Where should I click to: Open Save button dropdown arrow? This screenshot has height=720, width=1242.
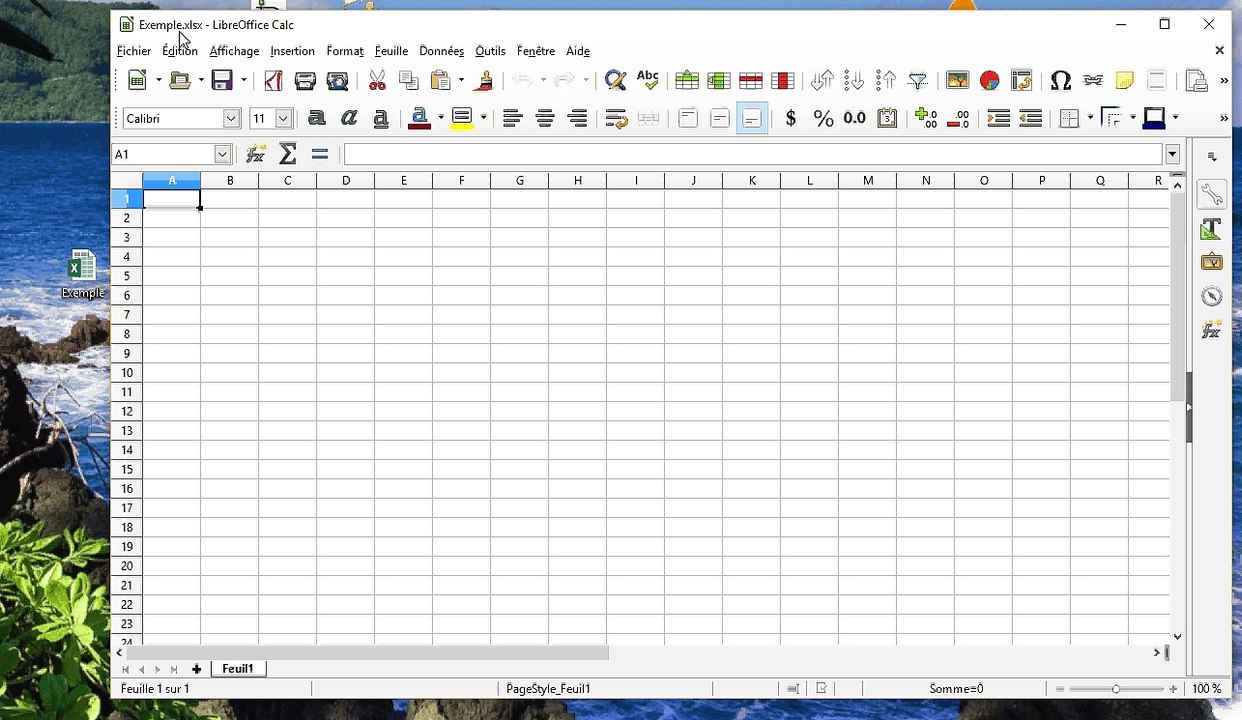[243, 81]
